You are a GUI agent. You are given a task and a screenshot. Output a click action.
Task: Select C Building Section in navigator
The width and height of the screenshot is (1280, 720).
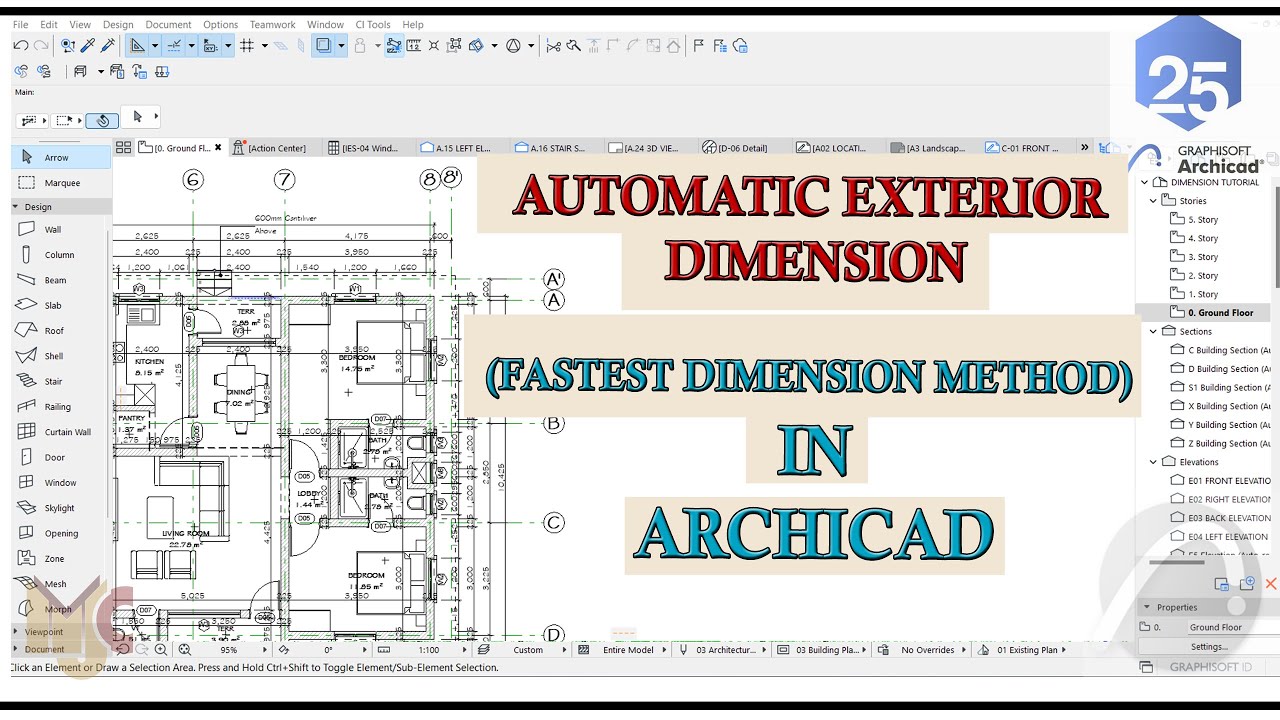pyautogui.click(x=1221, y=350)
